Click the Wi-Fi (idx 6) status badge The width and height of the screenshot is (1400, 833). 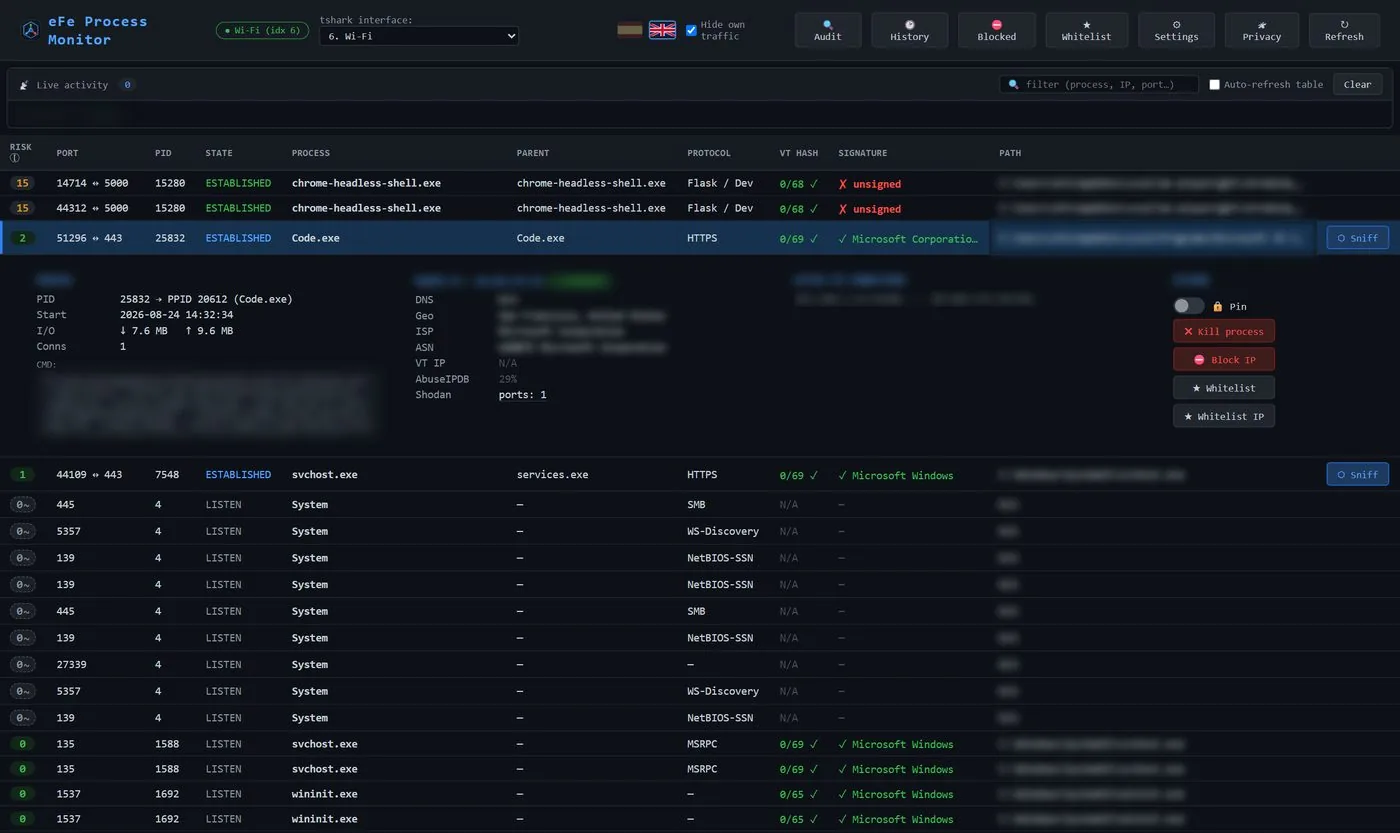pyautogui.click(x=262, y=30)
